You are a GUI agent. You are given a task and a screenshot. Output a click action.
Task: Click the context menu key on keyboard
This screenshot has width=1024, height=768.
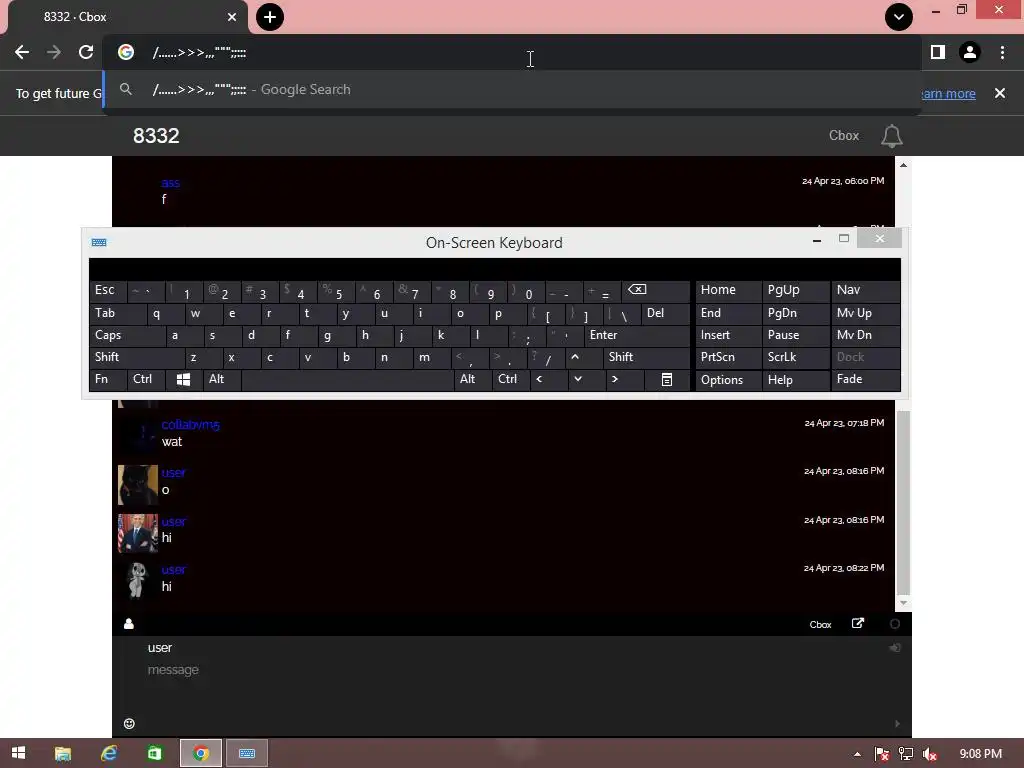tap(667, 379)
